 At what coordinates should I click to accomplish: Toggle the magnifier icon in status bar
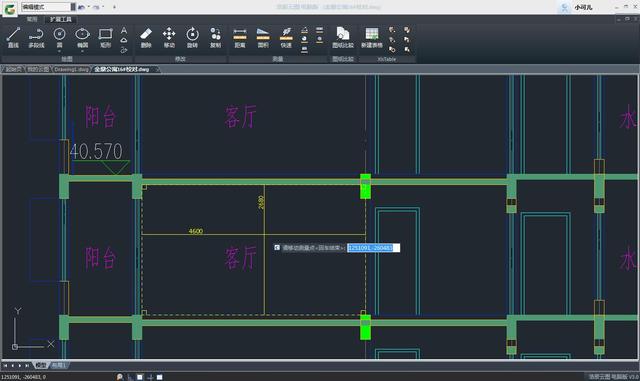(x=120, y=377)
